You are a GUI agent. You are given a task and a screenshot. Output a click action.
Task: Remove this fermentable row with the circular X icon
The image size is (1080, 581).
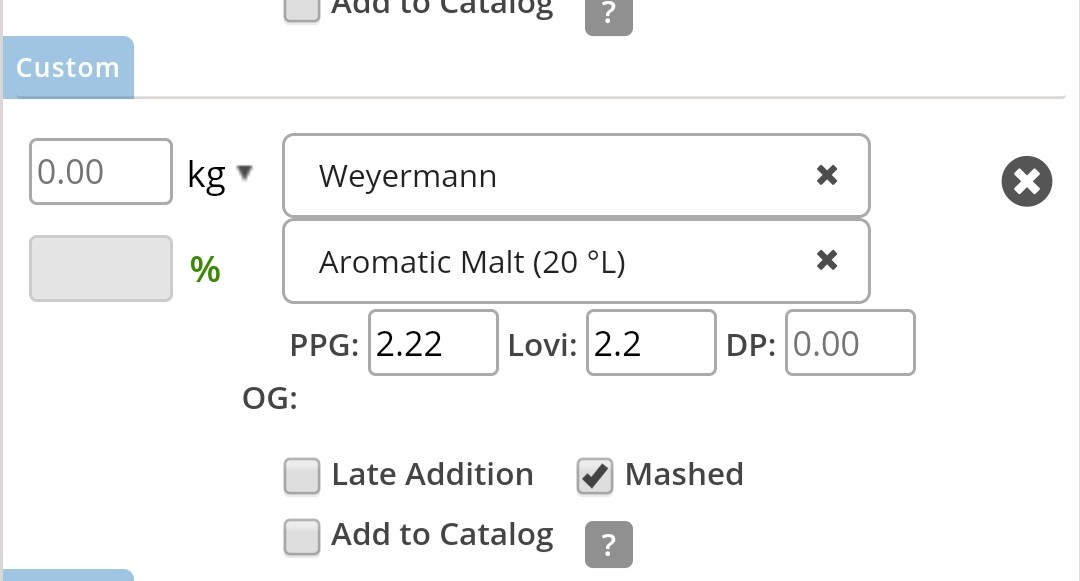(x=1026, y=181)
